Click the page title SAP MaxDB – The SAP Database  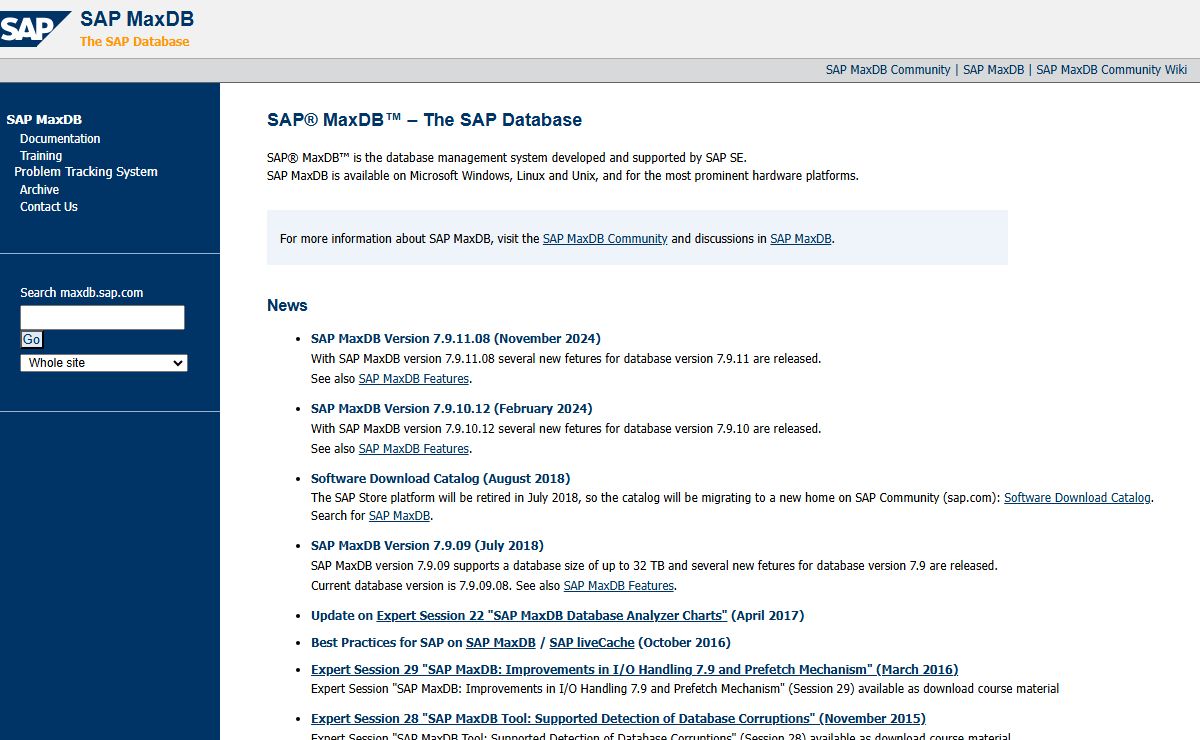424,120
